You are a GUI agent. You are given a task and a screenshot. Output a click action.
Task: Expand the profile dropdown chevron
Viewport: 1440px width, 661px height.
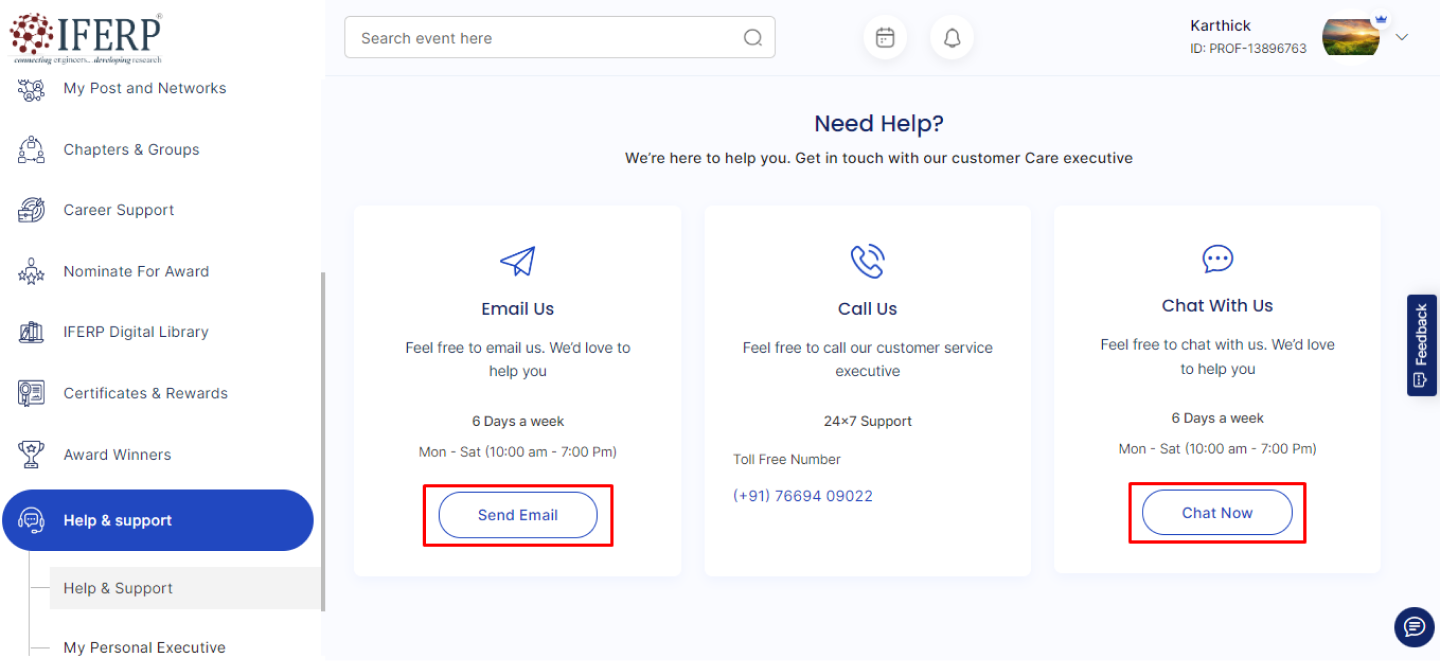[x=1402, y=37]
